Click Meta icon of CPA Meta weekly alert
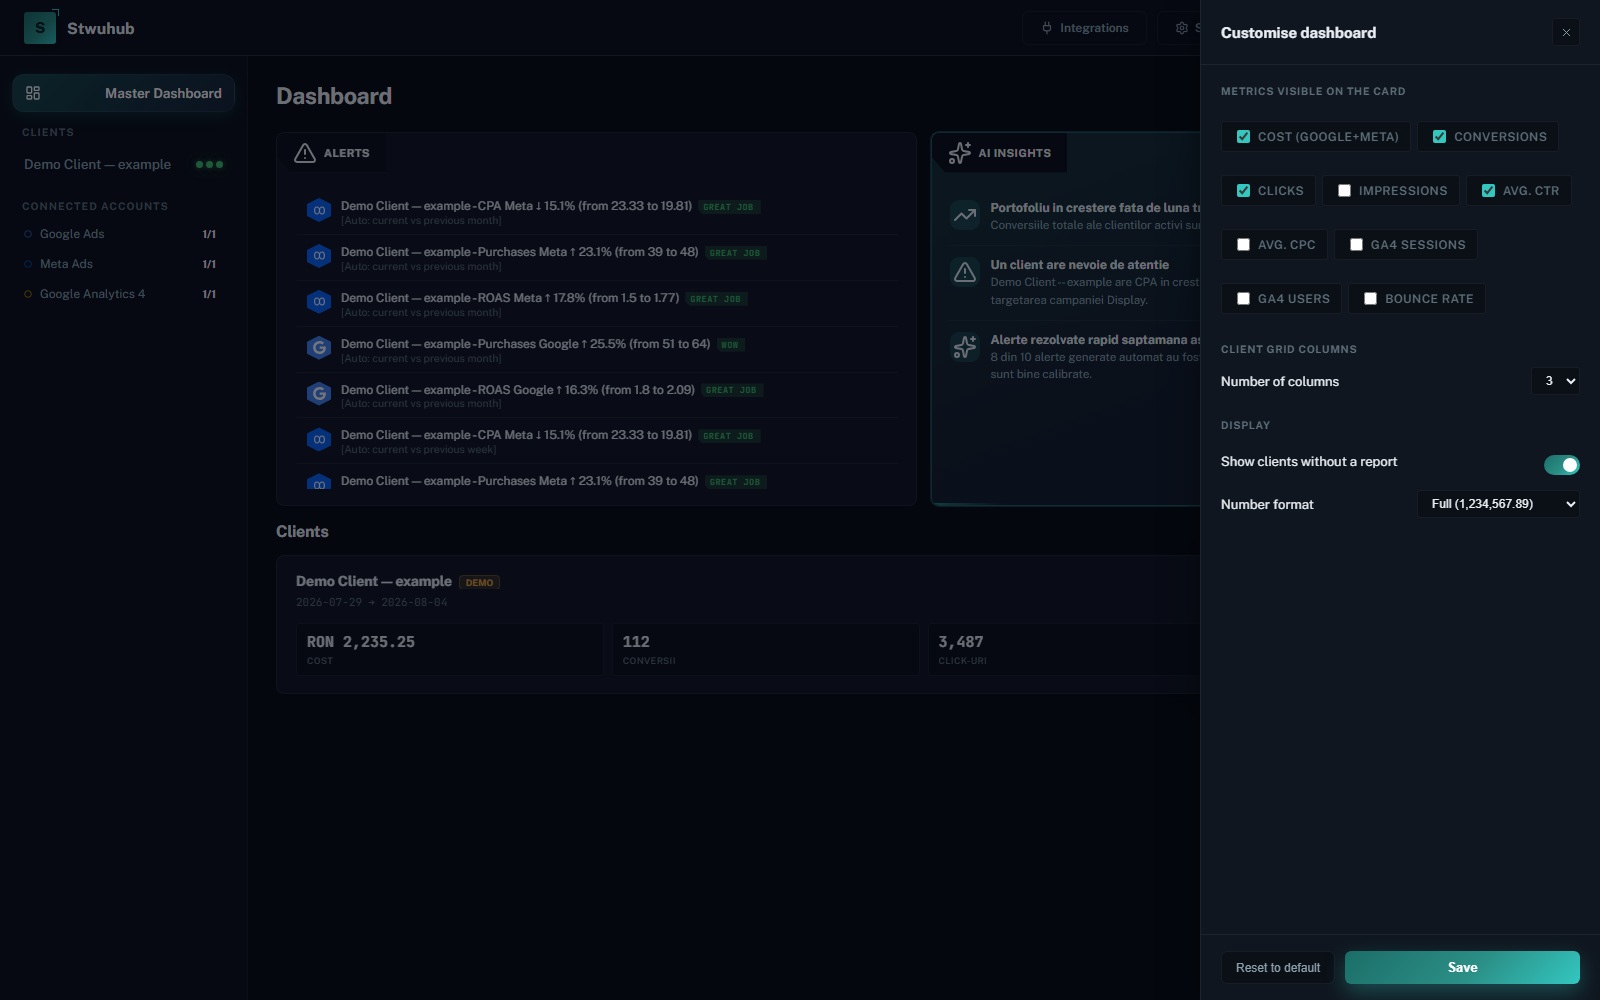This screenshot has width=1600, height=1000. (319, 439)
